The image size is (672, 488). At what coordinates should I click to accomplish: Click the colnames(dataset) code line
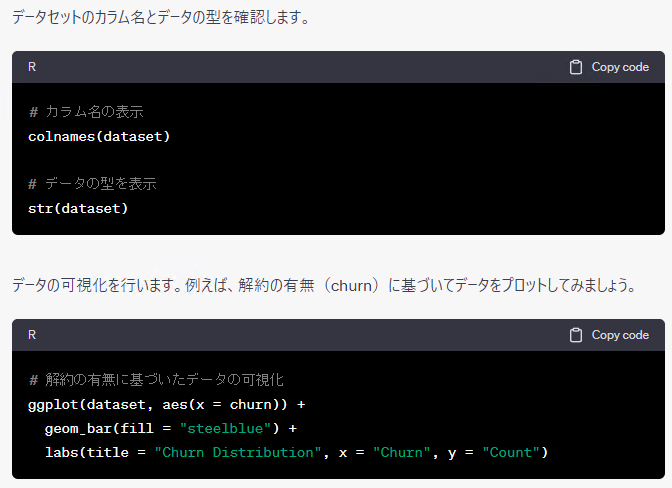tap(99, 136)
